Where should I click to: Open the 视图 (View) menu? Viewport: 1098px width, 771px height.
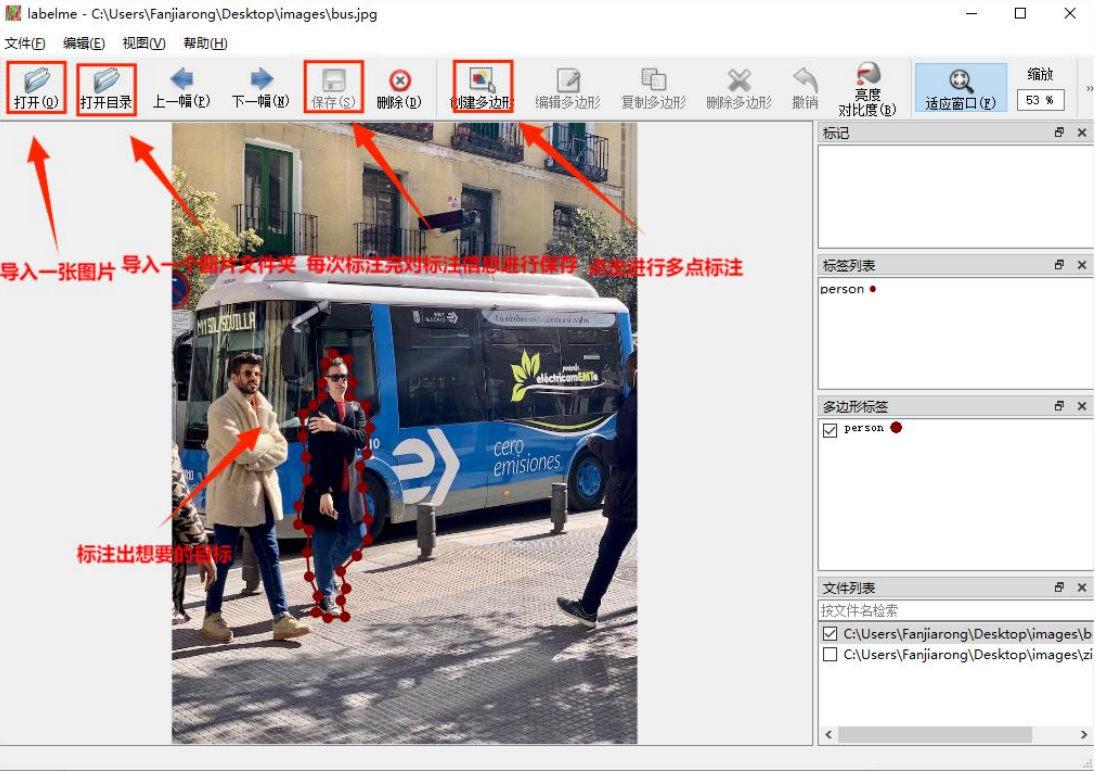[144, 43]
